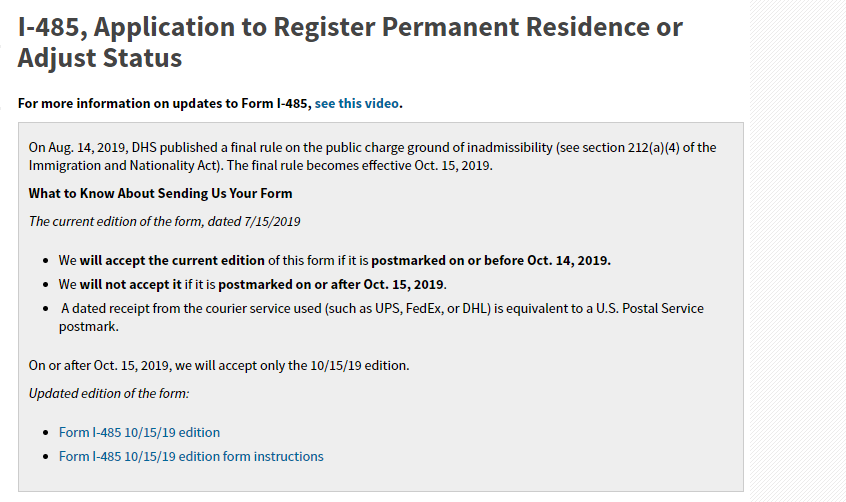This screenshot has height=502, width=846.
Task: Click the 'accept only the 10/15/19 edition' sentence
Action: (x=219, y=365)
